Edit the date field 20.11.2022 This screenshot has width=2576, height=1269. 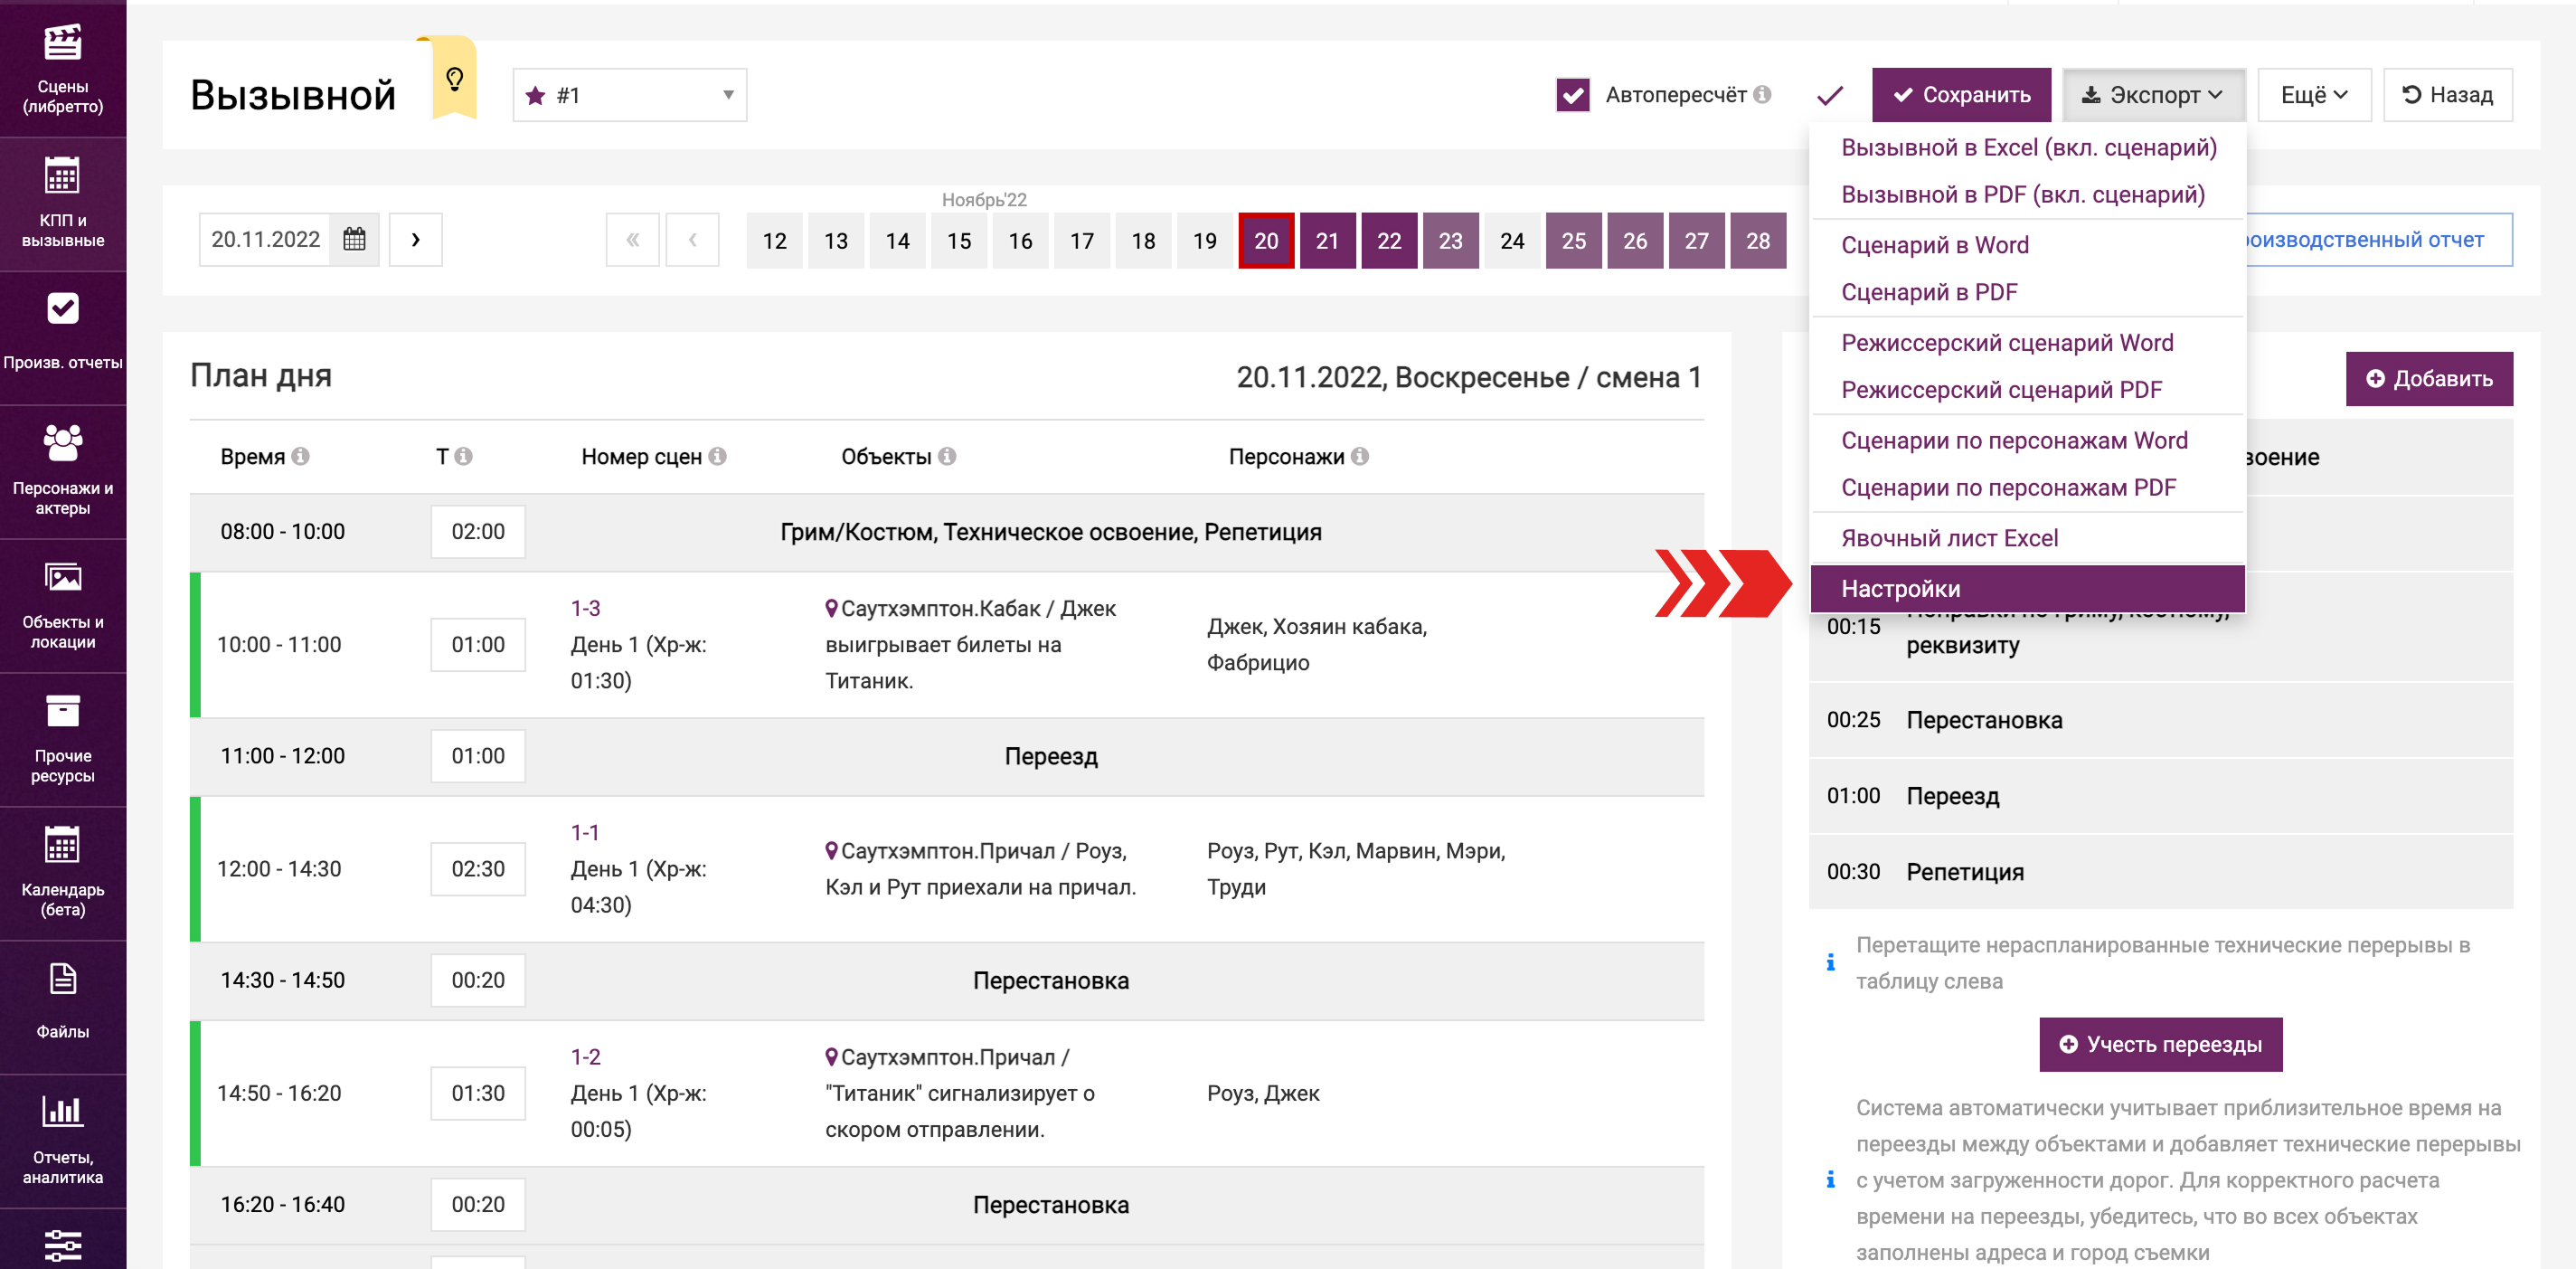point(266,240)
